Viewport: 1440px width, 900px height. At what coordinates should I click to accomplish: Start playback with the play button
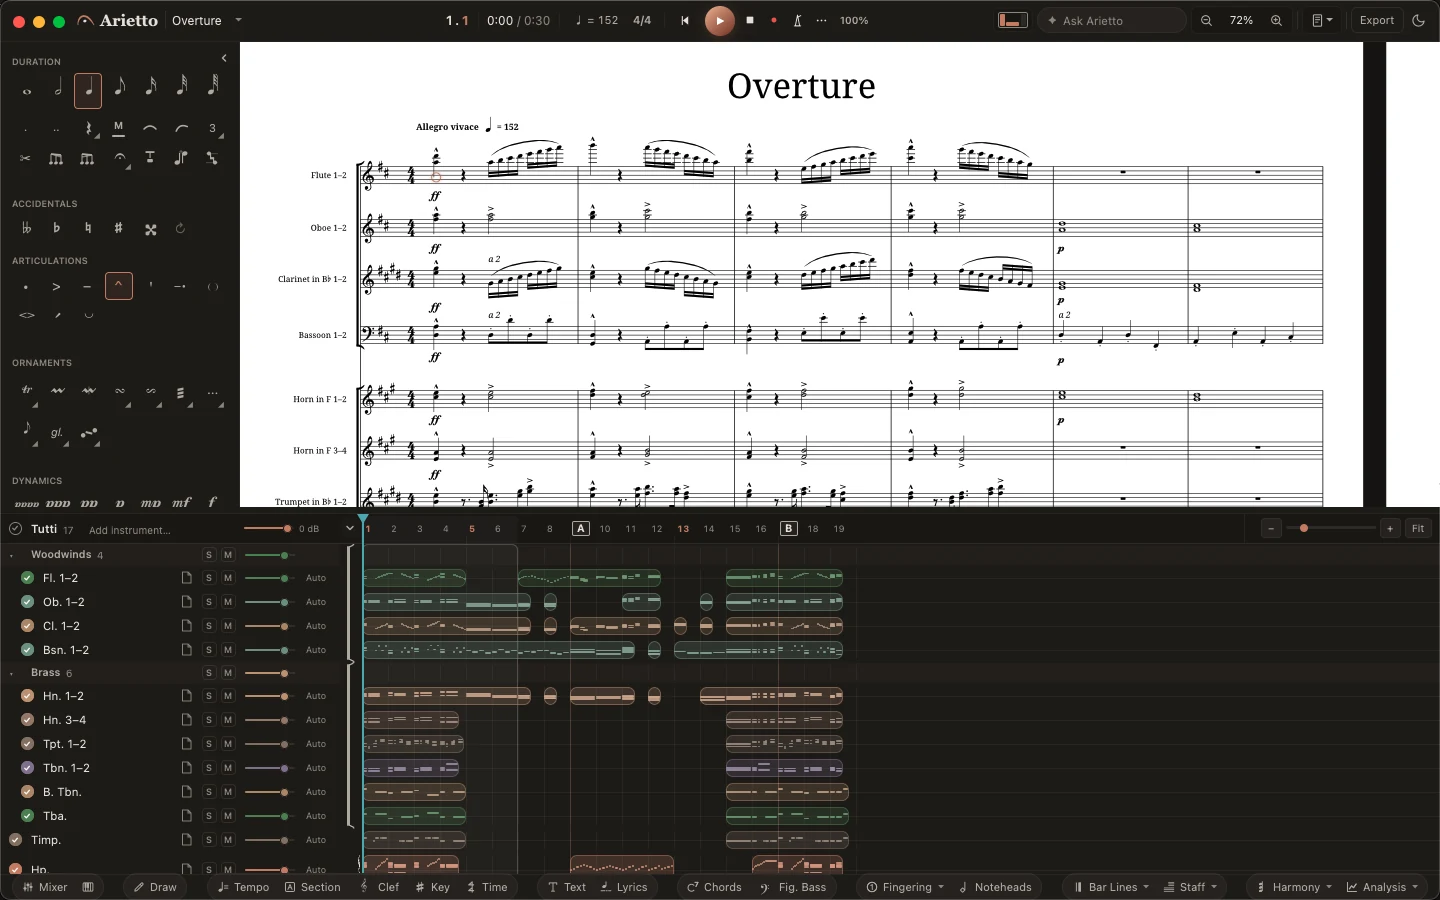point(719,21)
